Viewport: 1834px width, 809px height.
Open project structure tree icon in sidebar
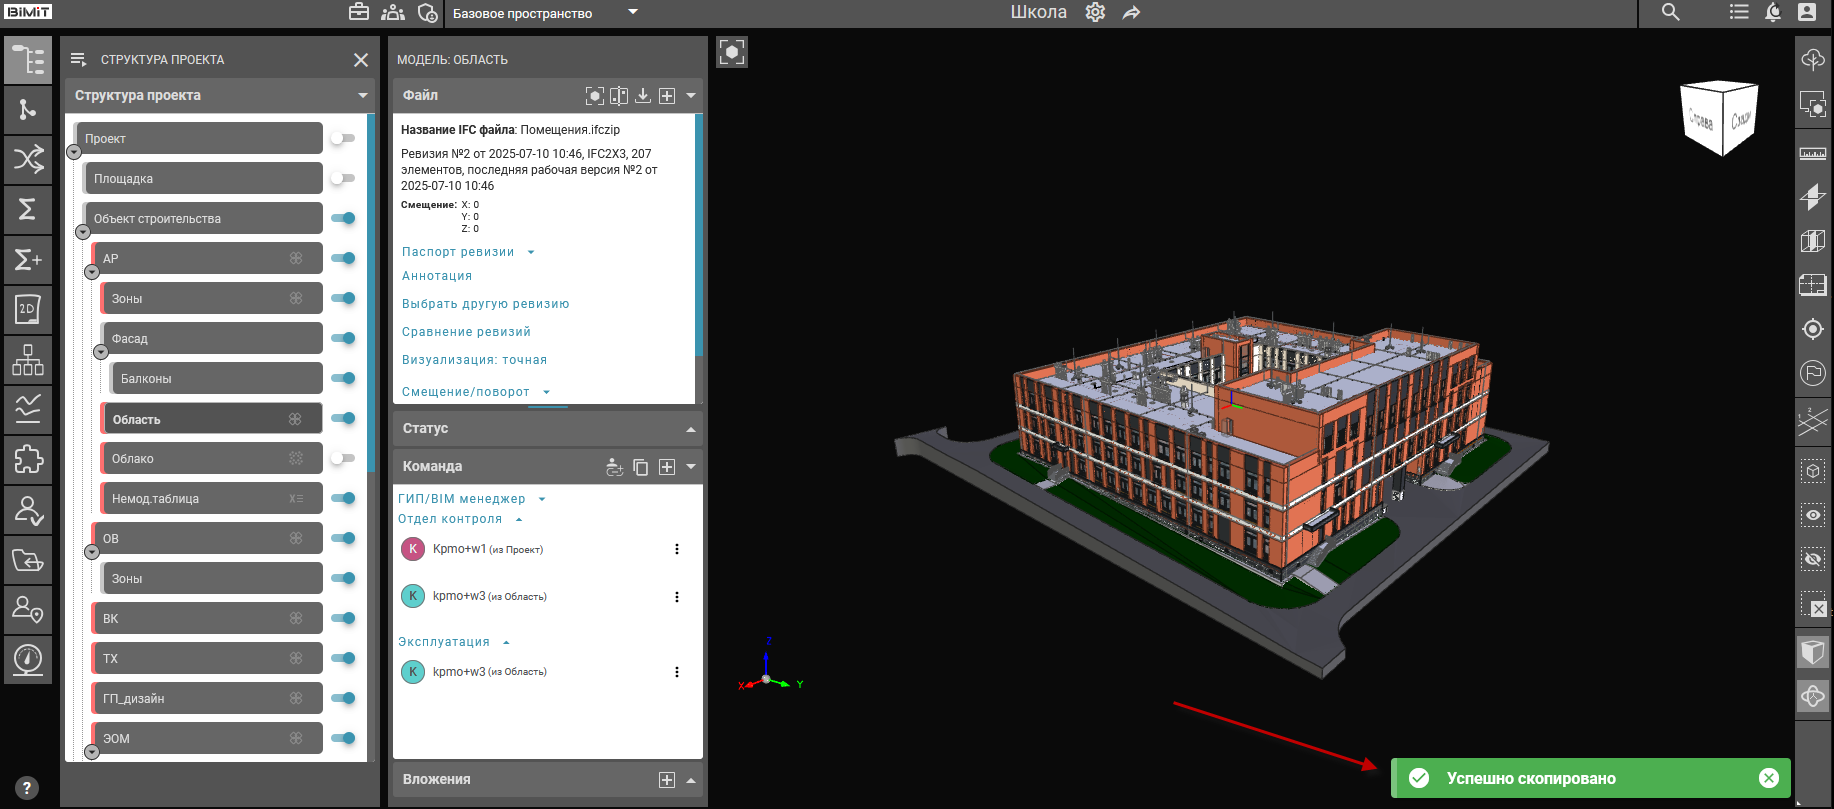[28, 60]
